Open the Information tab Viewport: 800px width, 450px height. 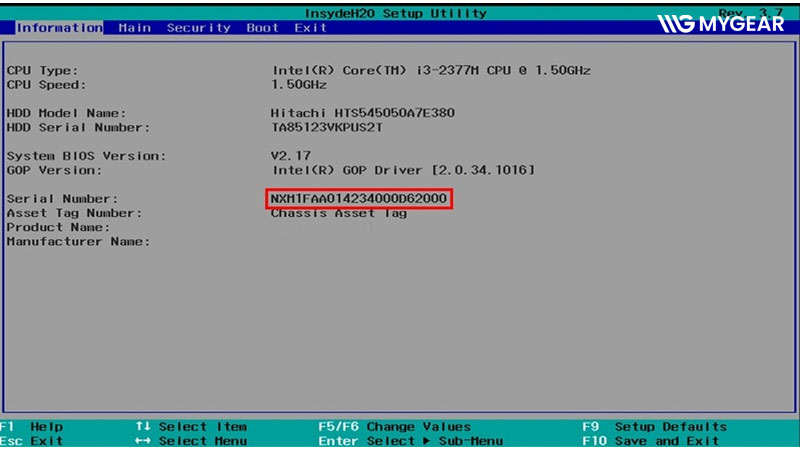point(59,28)
